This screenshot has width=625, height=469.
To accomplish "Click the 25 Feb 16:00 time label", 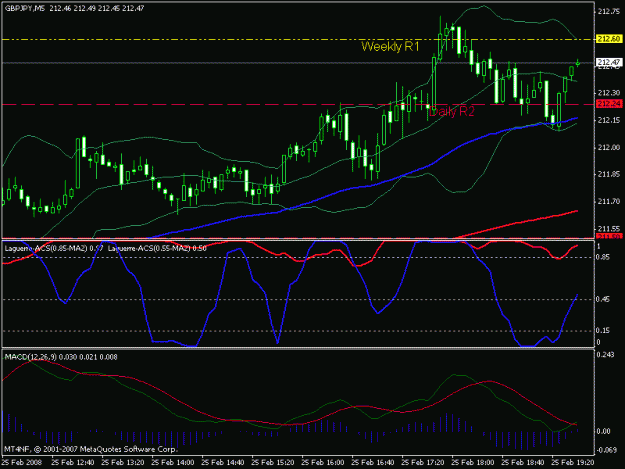I will point(322,463).
